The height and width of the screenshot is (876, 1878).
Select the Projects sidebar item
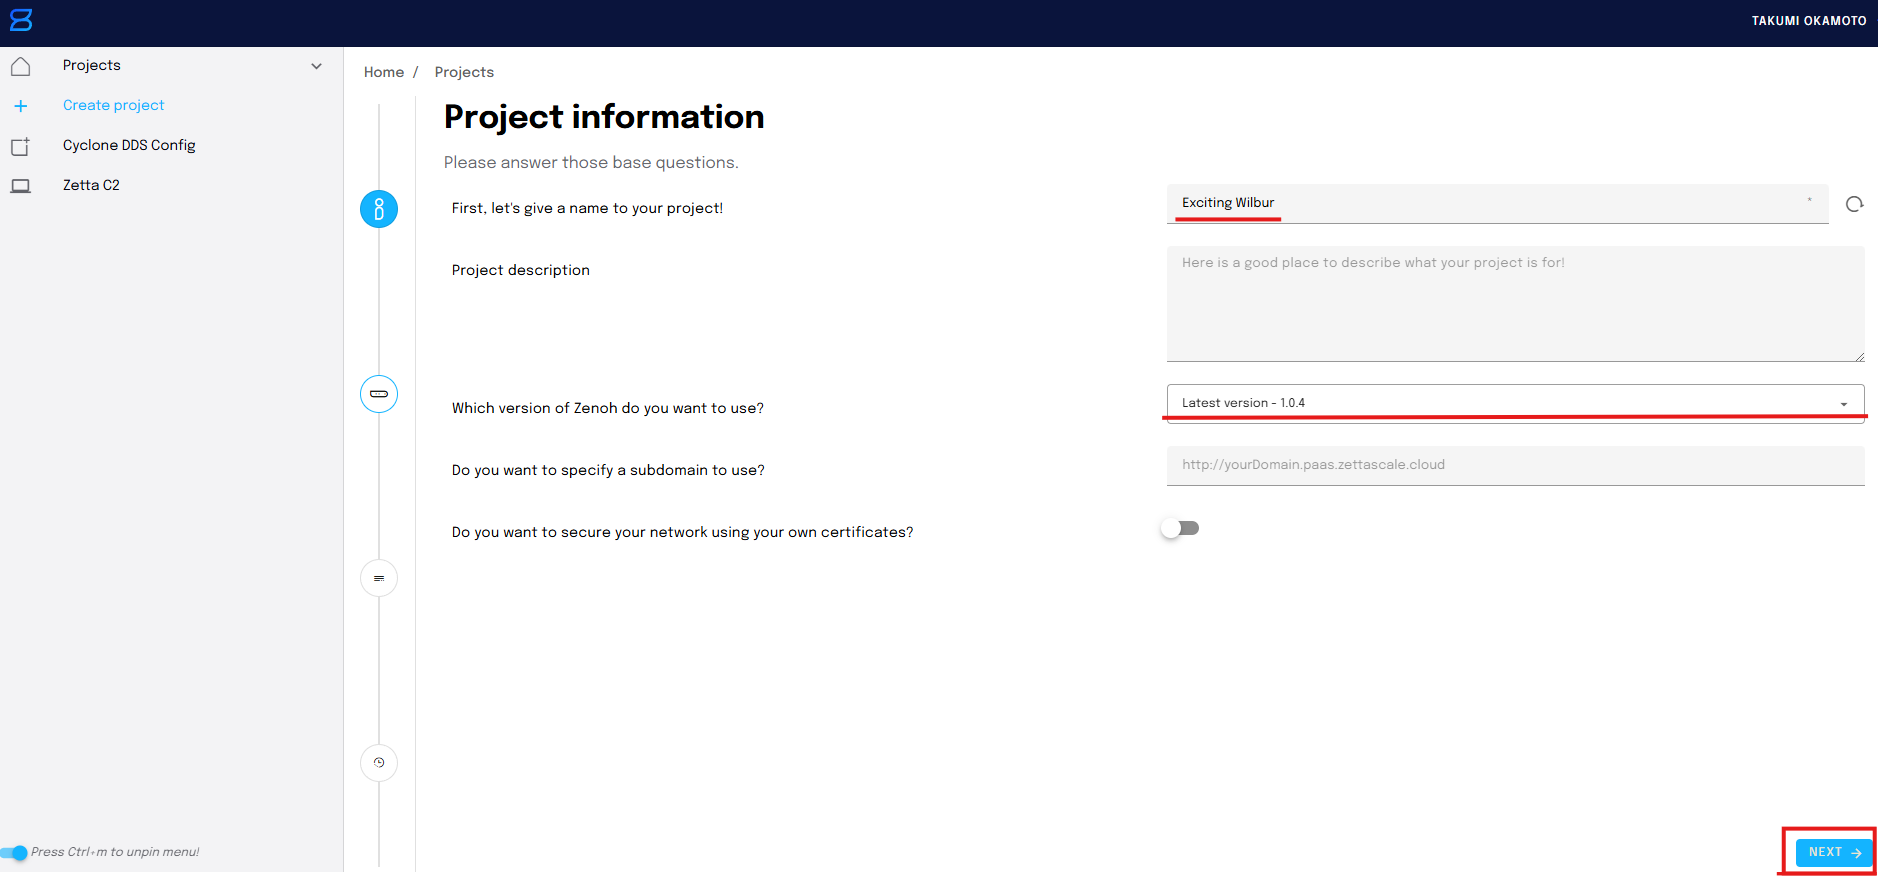tap(92, 65)
